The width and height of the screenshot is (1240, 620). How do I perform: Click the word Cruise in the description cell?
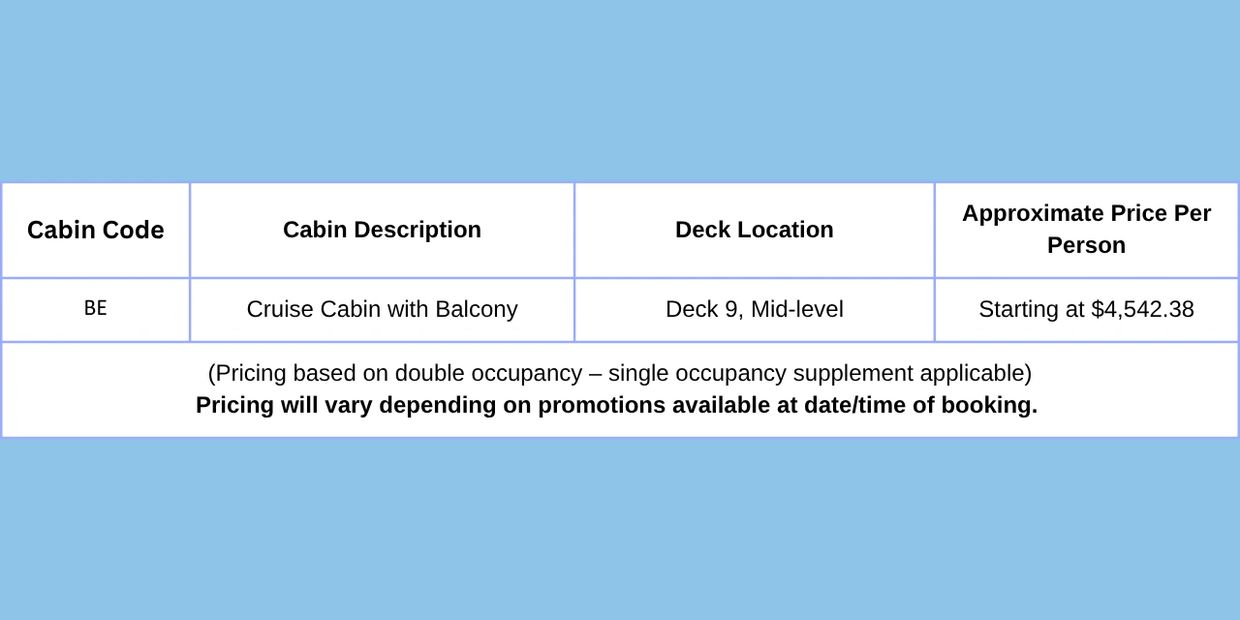click(x=278, y=310)
